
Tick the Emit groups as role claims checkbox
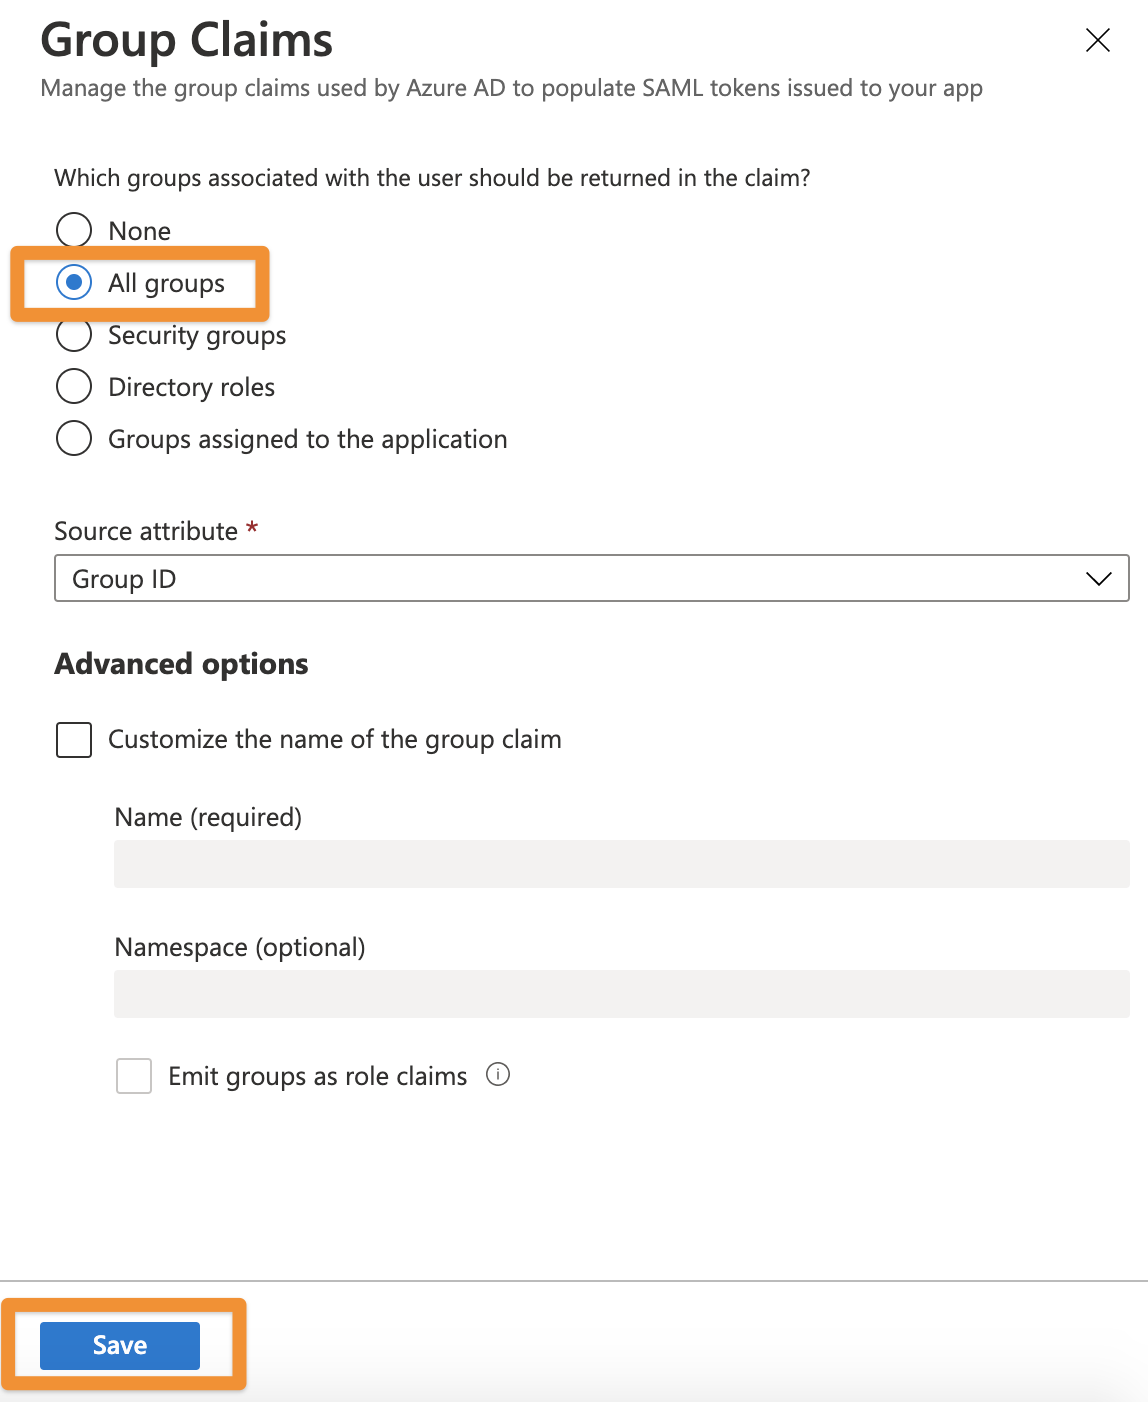point(134,1076)
